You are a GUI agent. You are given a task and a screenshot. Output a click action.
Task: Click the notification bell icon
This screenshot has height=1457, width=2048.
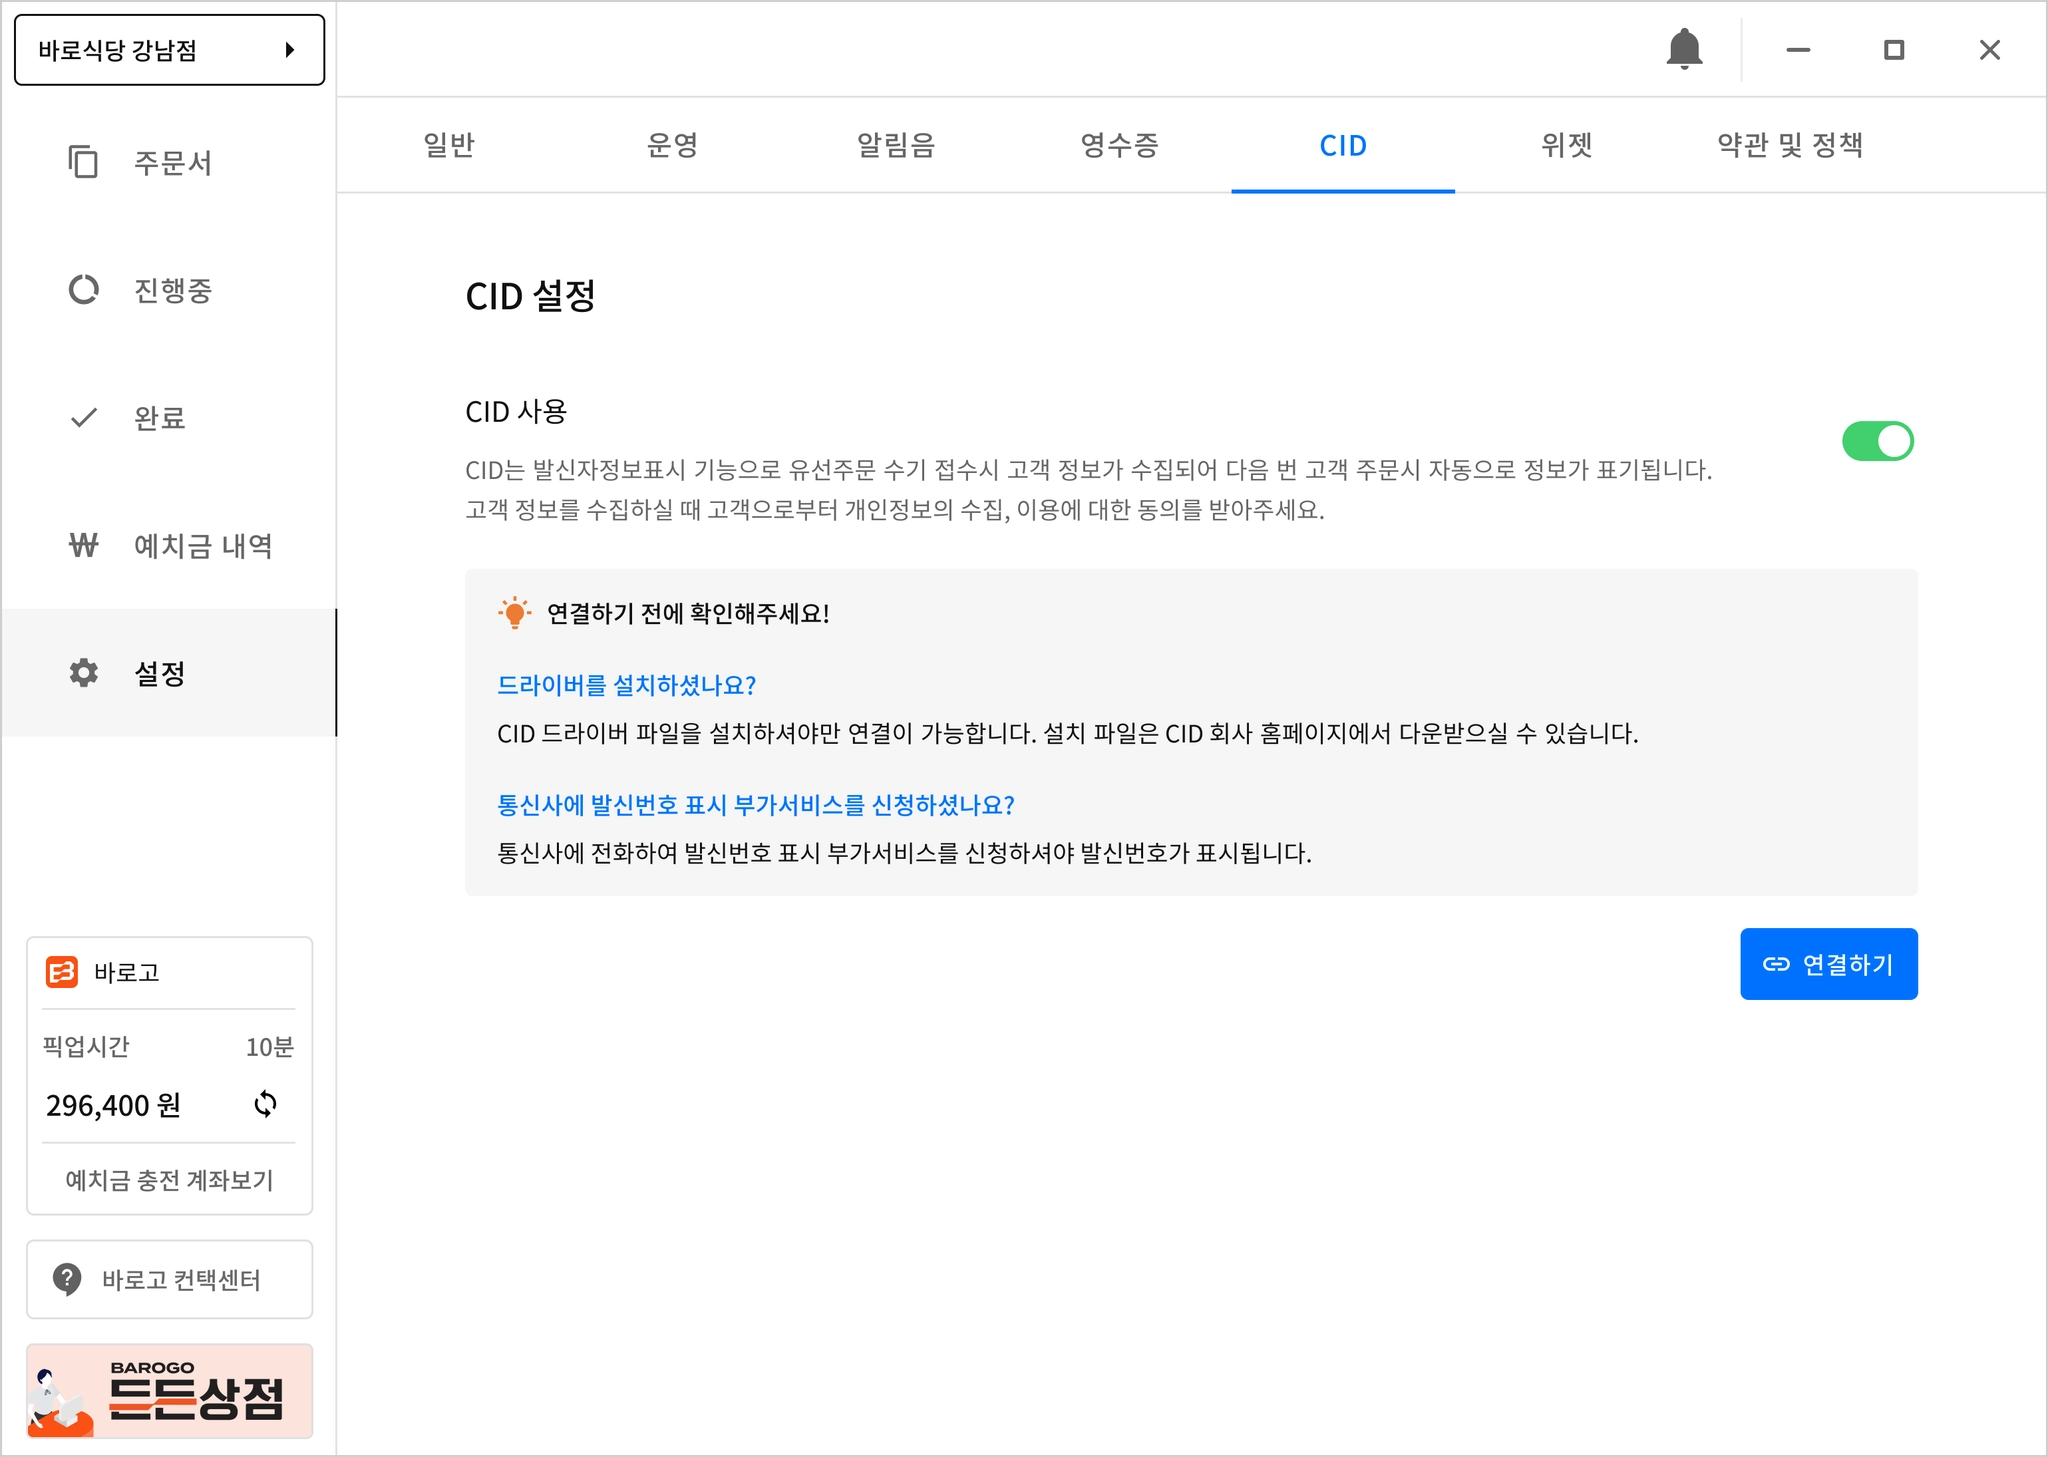click(x=1684, y=49)
